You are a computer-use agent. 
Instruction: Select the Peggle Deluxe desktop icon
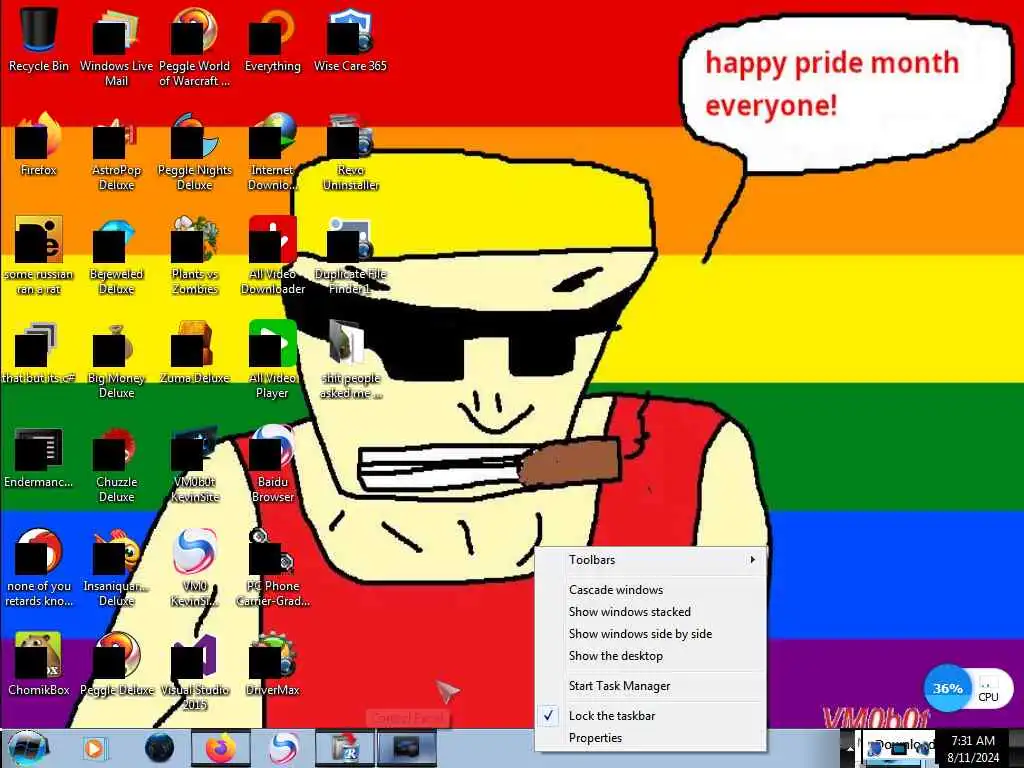tap(116, 664)
